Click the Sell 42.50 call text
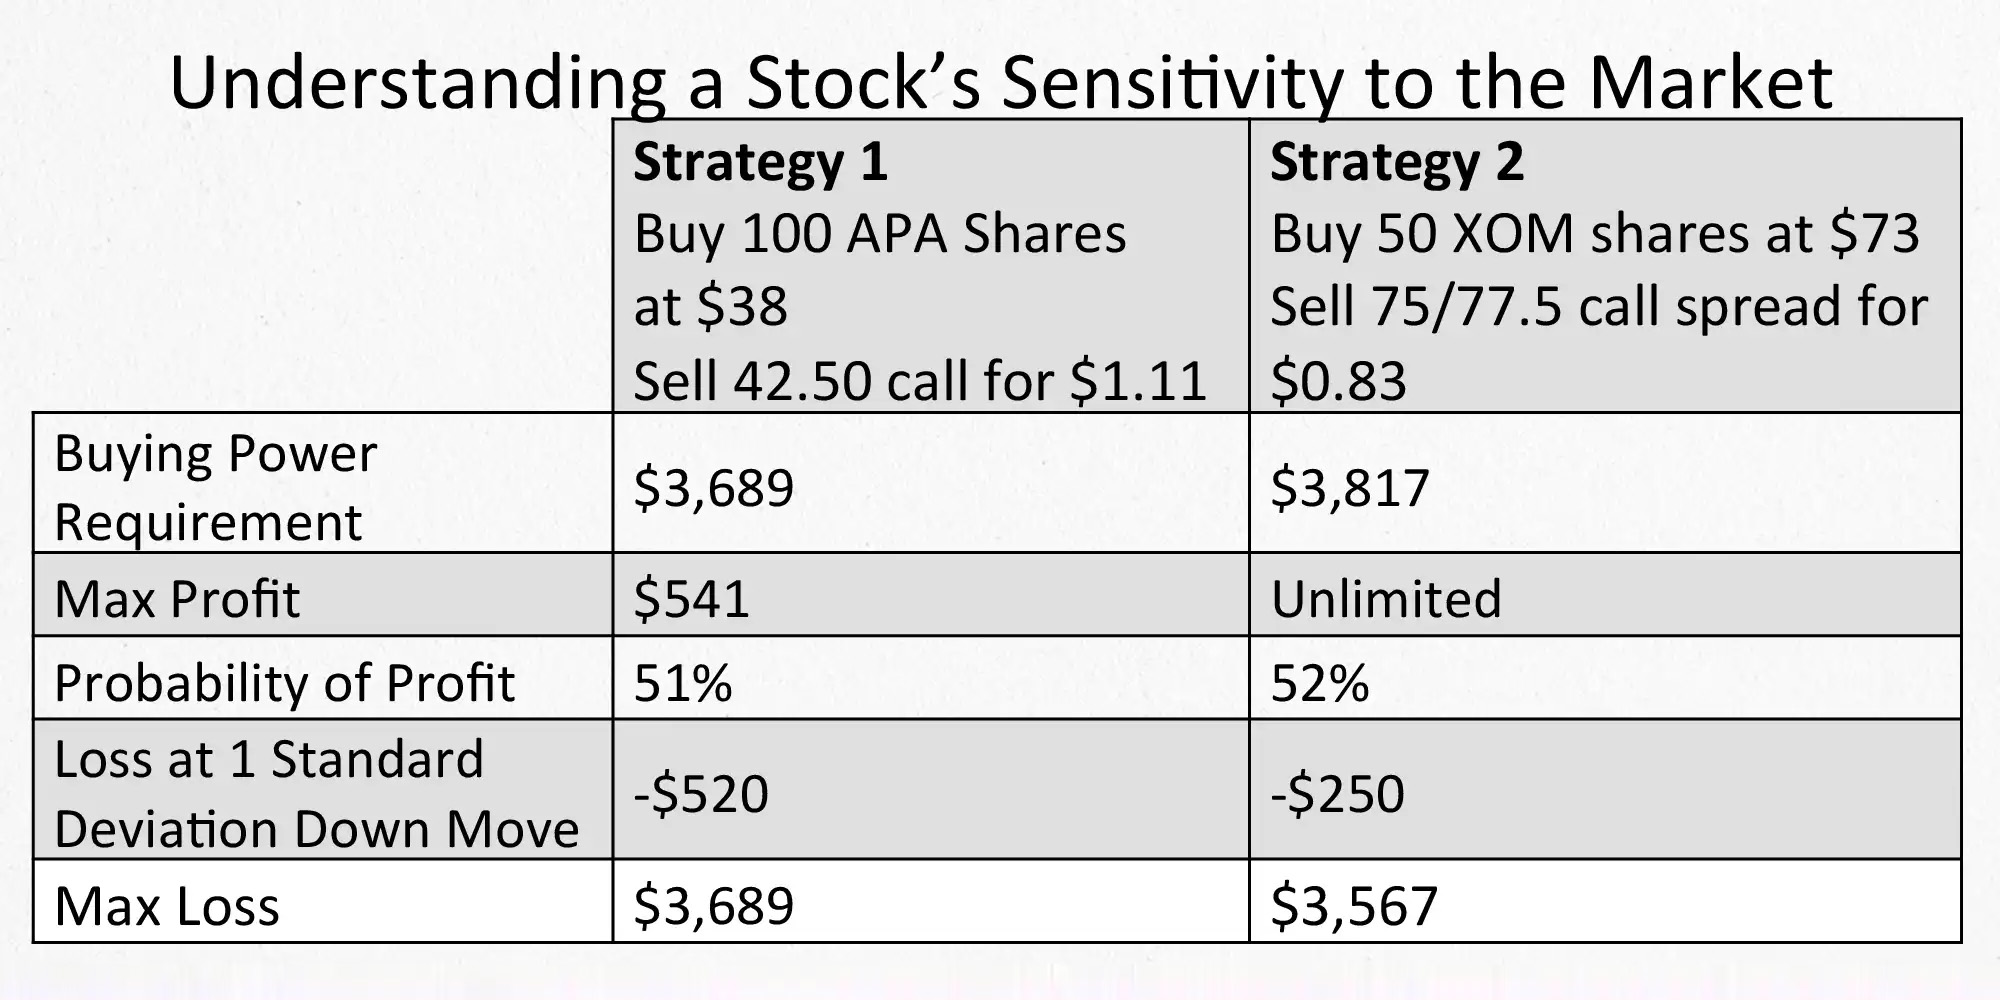Viewport: 2000px width, 1000px height. pos(919,381)
